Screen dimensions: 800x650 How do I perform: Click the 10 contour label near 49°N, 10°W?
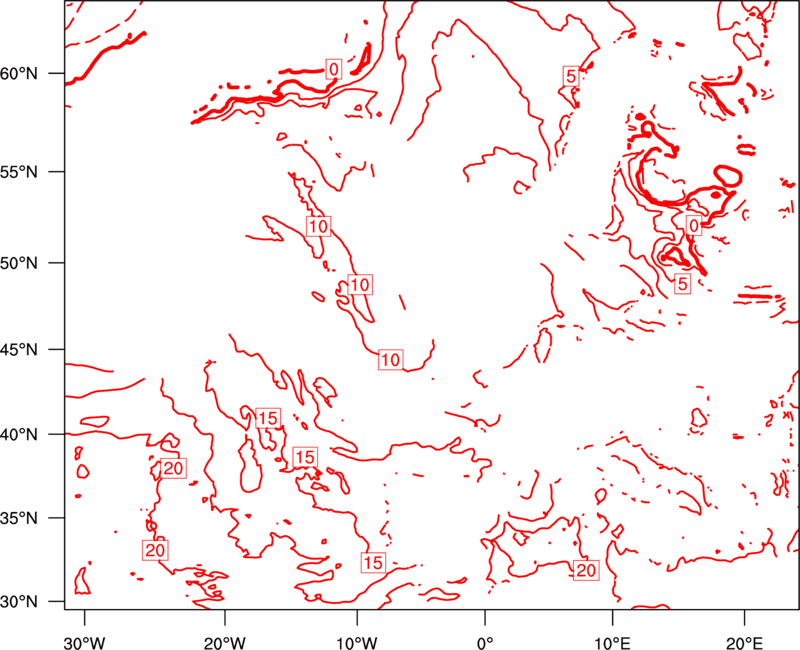[360, 284]
